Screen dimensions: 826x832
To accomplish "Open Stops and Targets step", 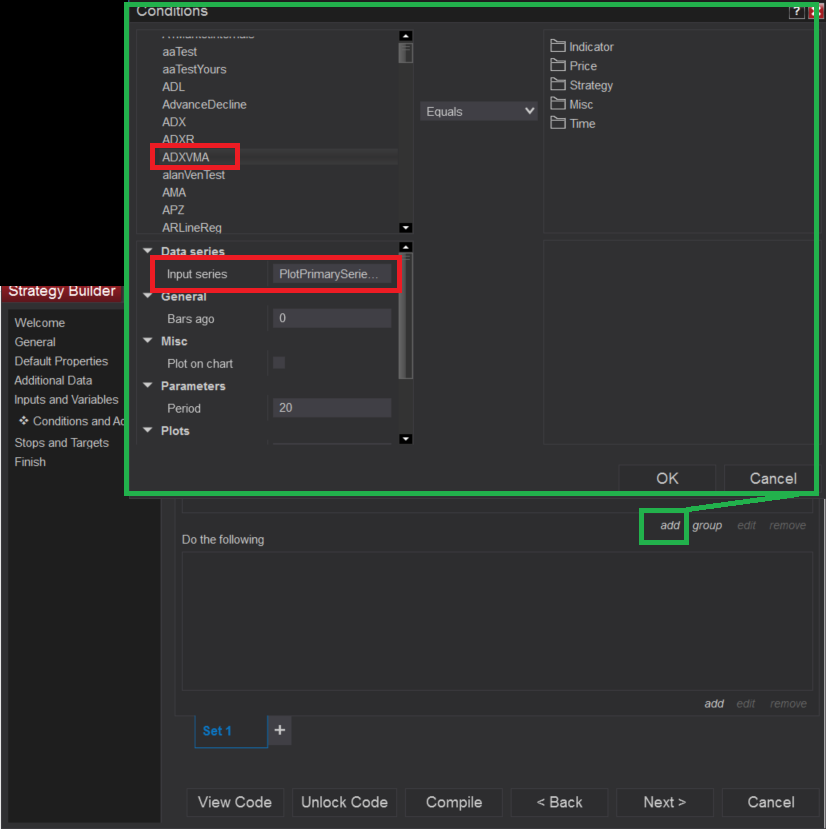I will pyautogui.click(x=62, y=443).
